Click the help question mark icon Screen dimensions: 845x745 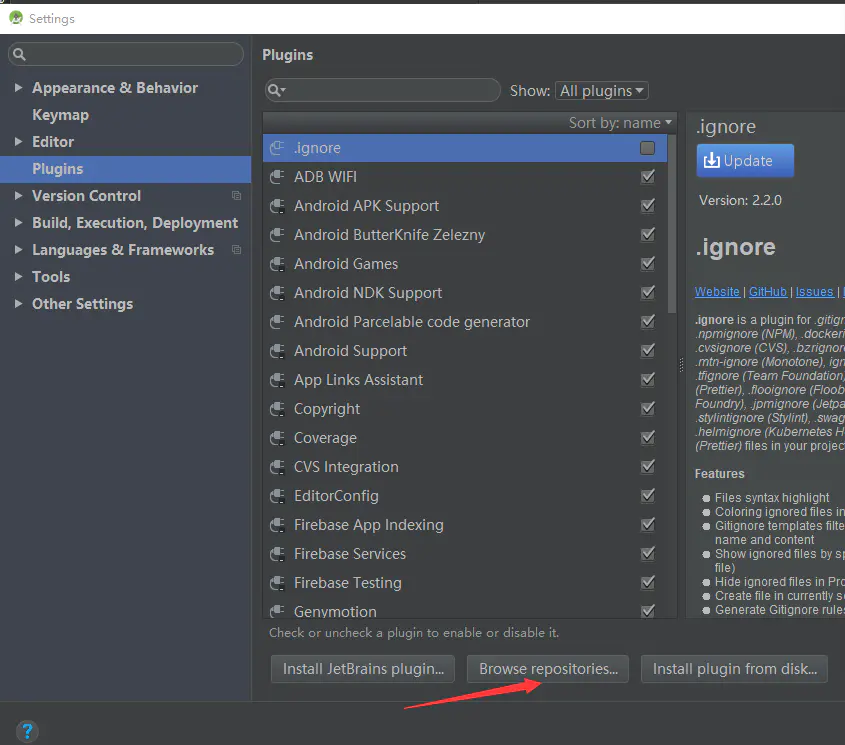point(27,732)
